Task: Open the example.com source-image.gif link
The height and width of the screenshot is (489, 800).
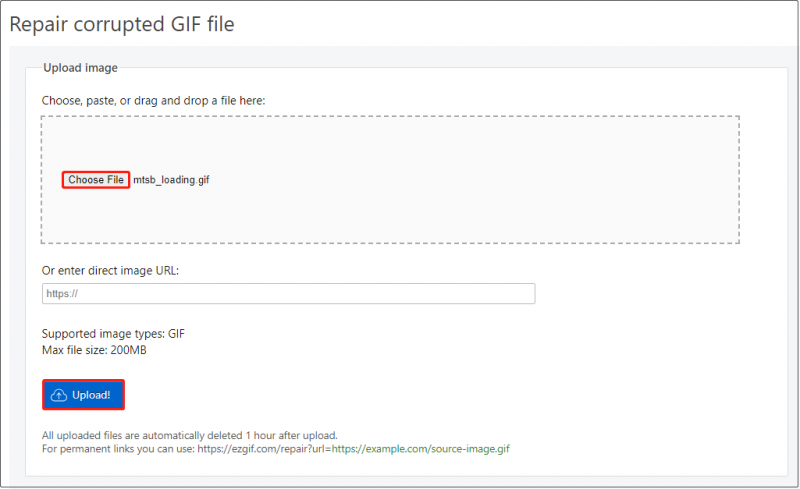Action: coord(420,449)
